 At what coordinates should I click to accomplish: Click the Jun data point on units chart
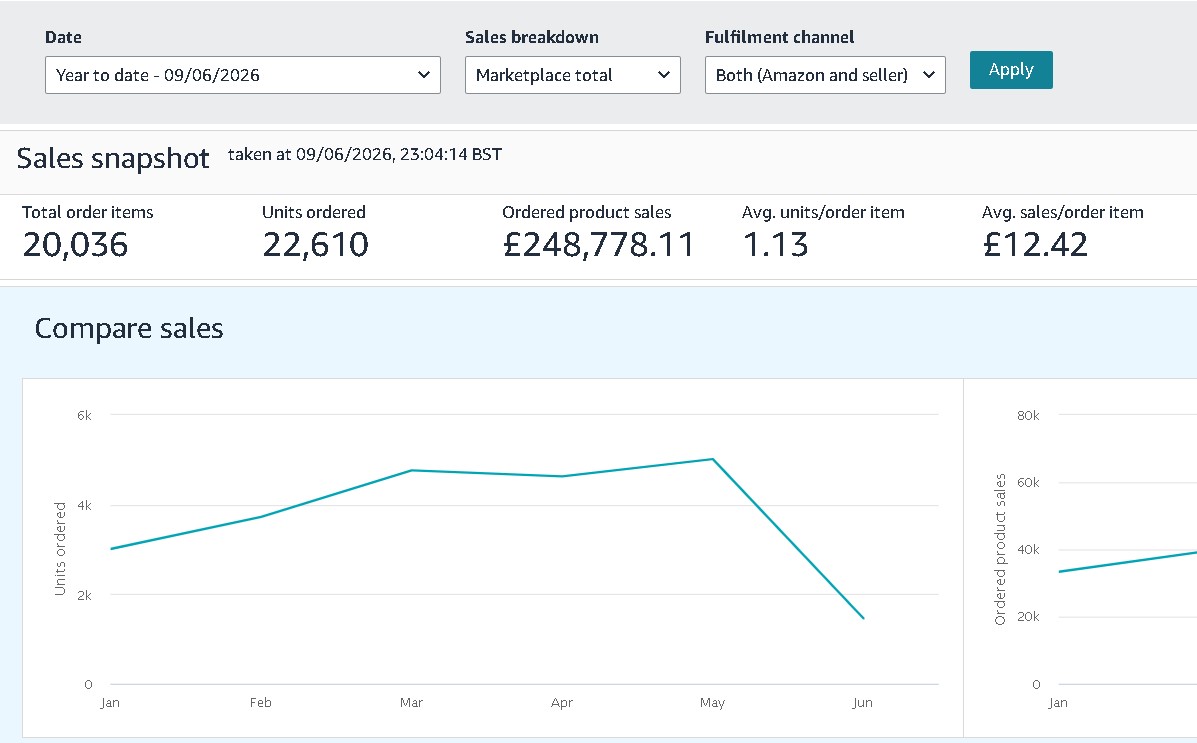pyautogui.click(x=863, y=618)
